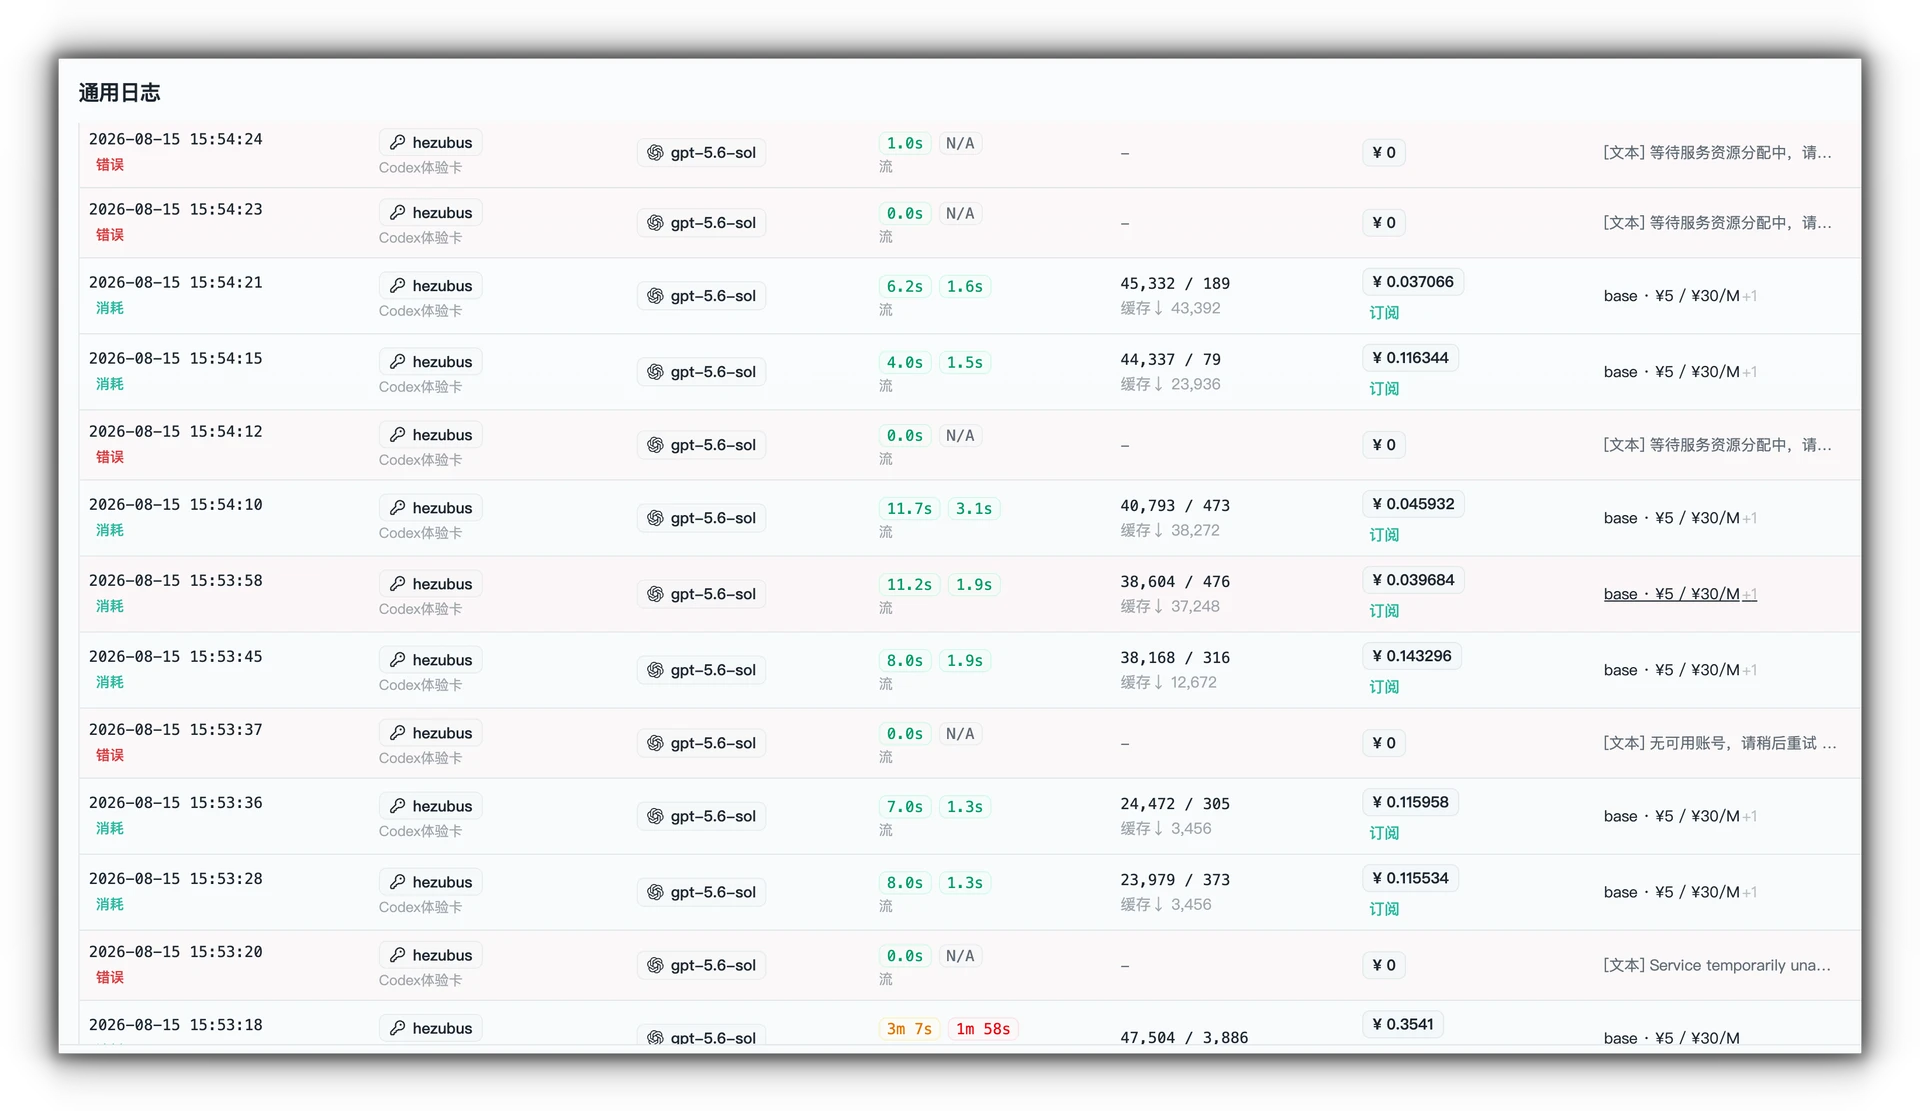Click the 1m 58s first-token tag
Viewport: 1920px width, 1112px height.
coord(983,1028)
